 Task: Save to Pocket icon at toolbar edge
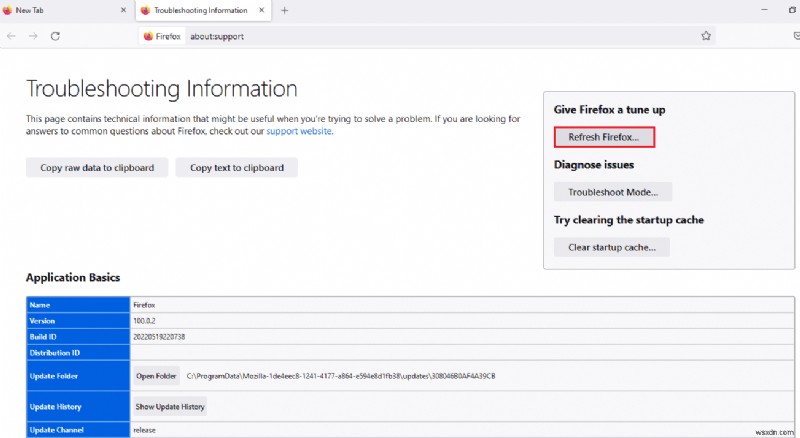pyautogui.click(x=797, y=36)
